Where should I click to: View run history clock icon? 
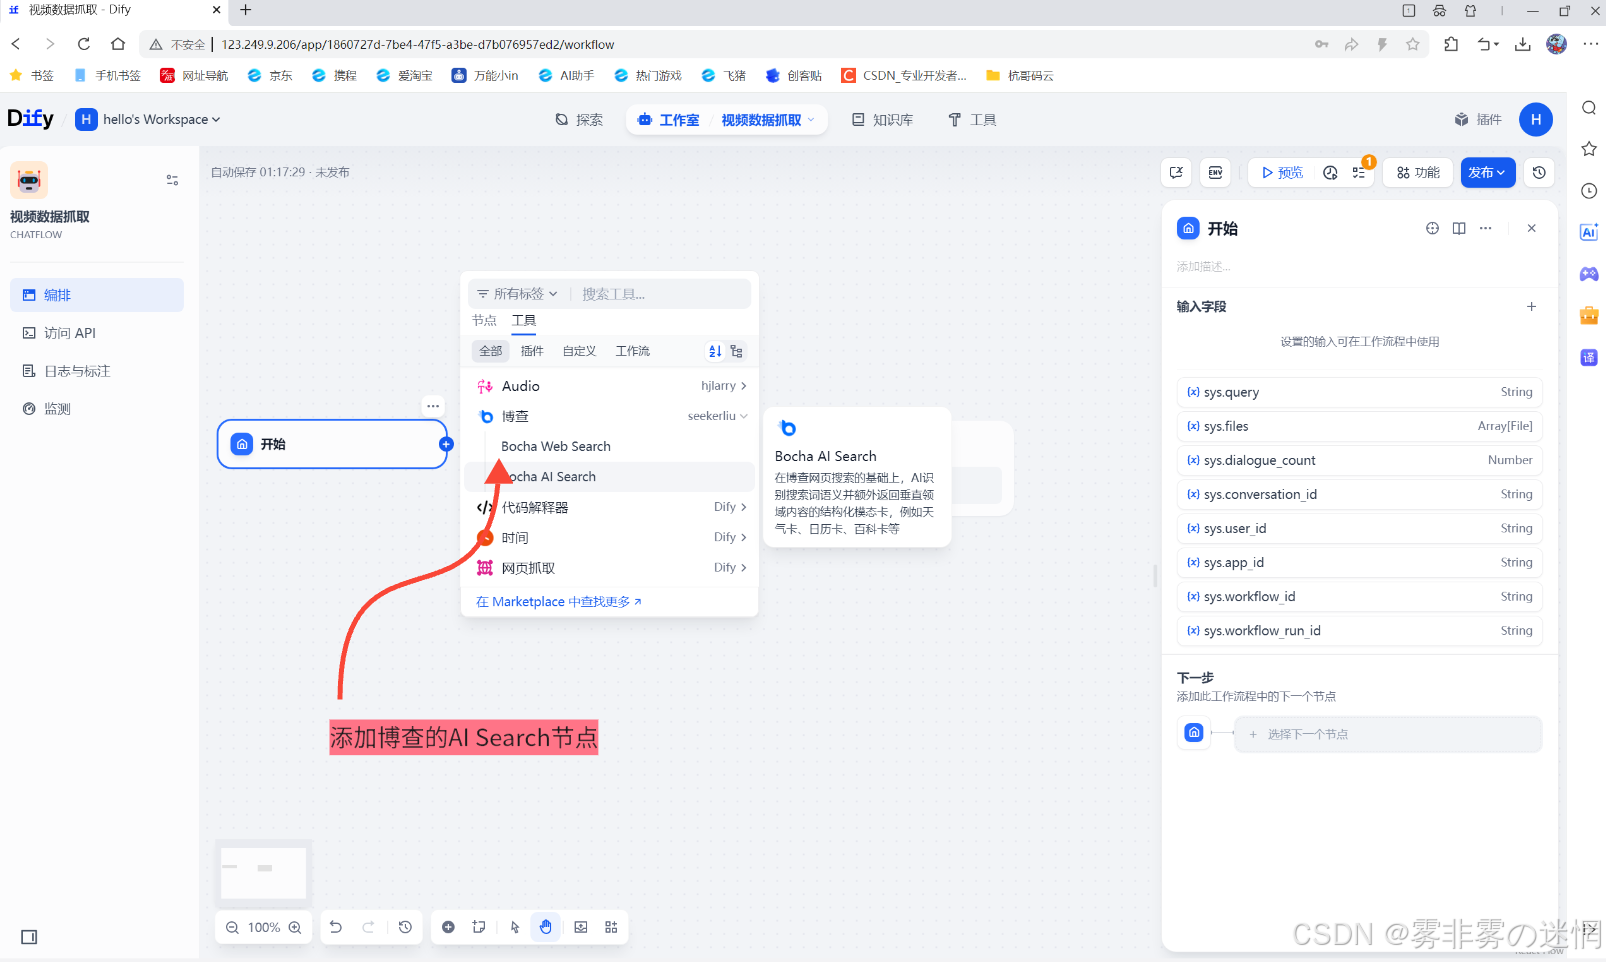(1330, 172)
